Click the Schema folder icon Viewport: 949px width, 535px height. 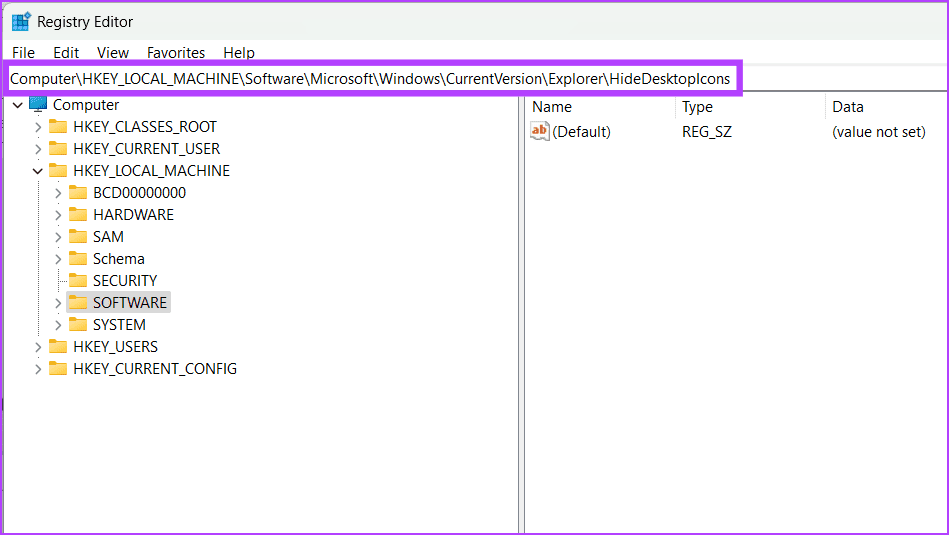pyautogui.click(x=78, y=258)
